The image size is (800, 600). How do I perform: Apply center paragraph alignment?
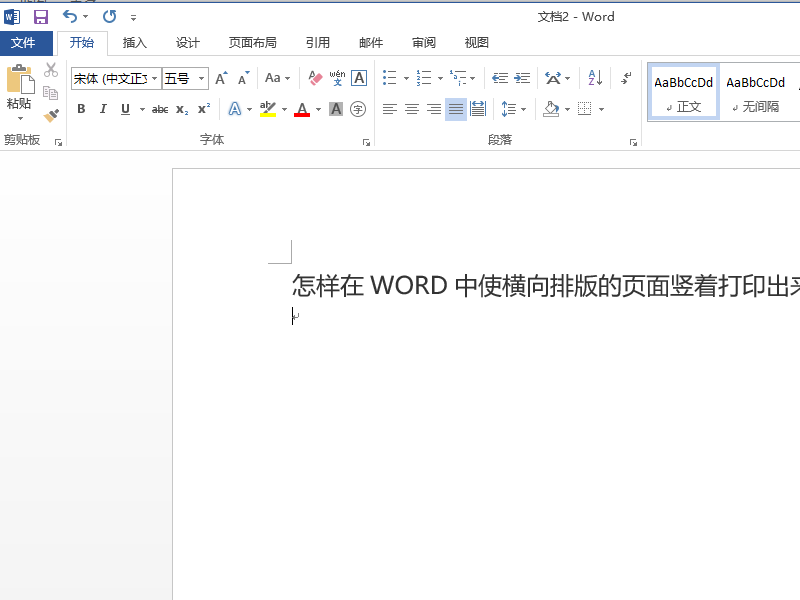pyautogui.click(x=412, y=110)
